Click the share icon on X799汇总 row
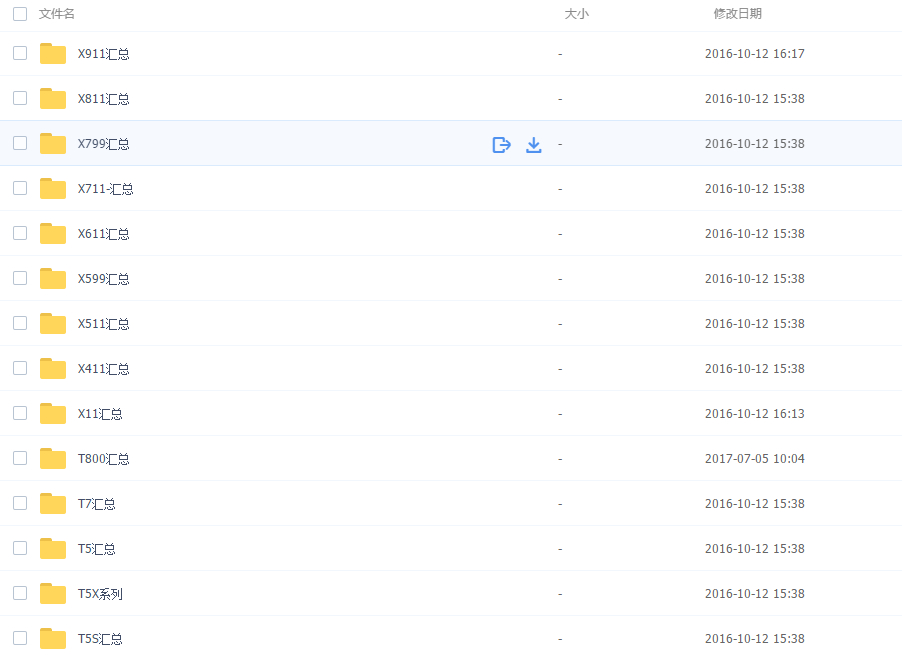Screen dimensions: 902x655 [502, 144]
